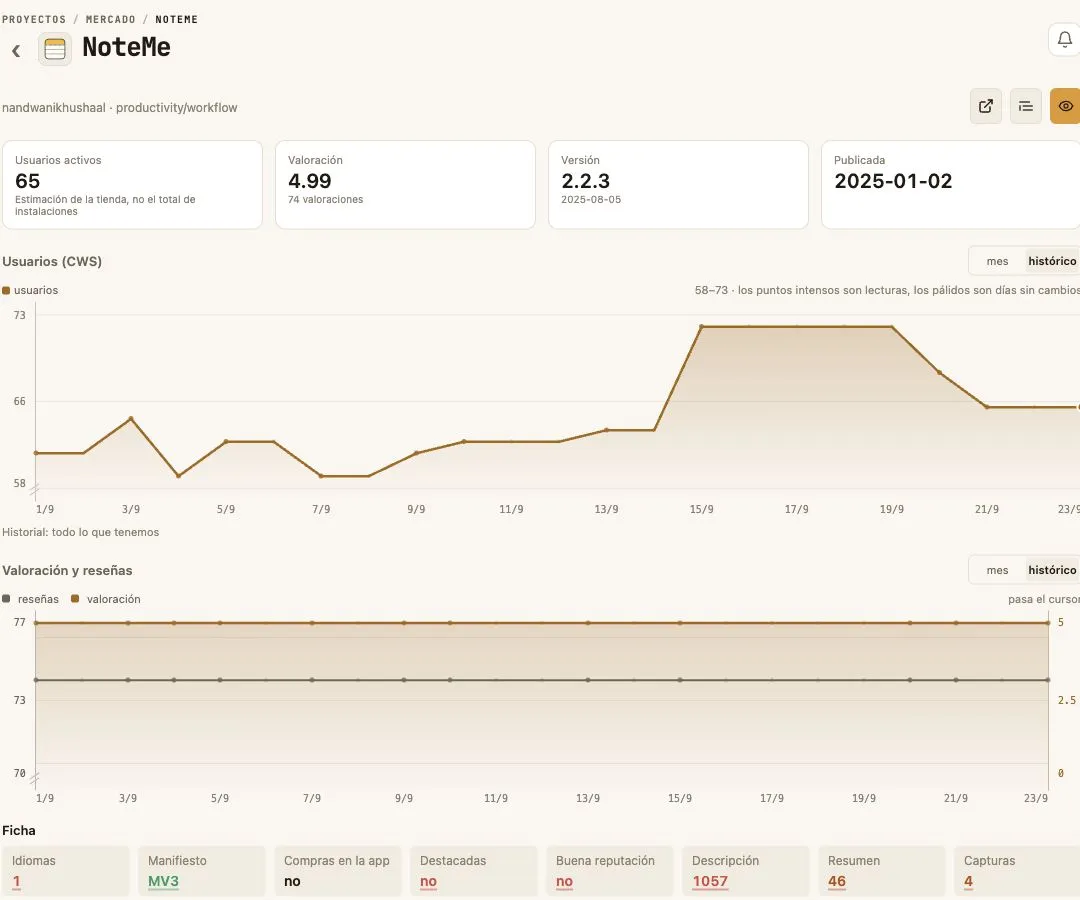The image size is (1080, 900).
Task: Click the Historial: todo lo que tenemos note
Action: 81,532
